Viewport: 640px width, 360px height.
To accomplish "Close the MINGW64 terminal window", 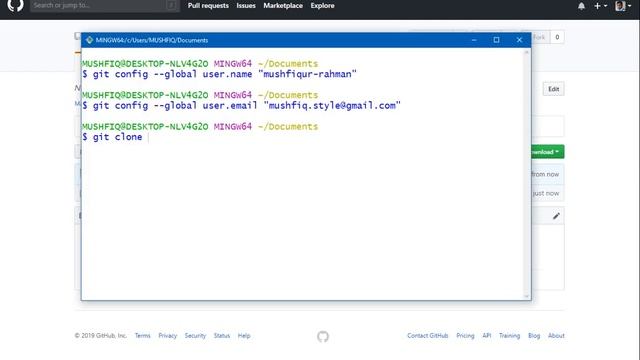I will click(x=519, y=40).
